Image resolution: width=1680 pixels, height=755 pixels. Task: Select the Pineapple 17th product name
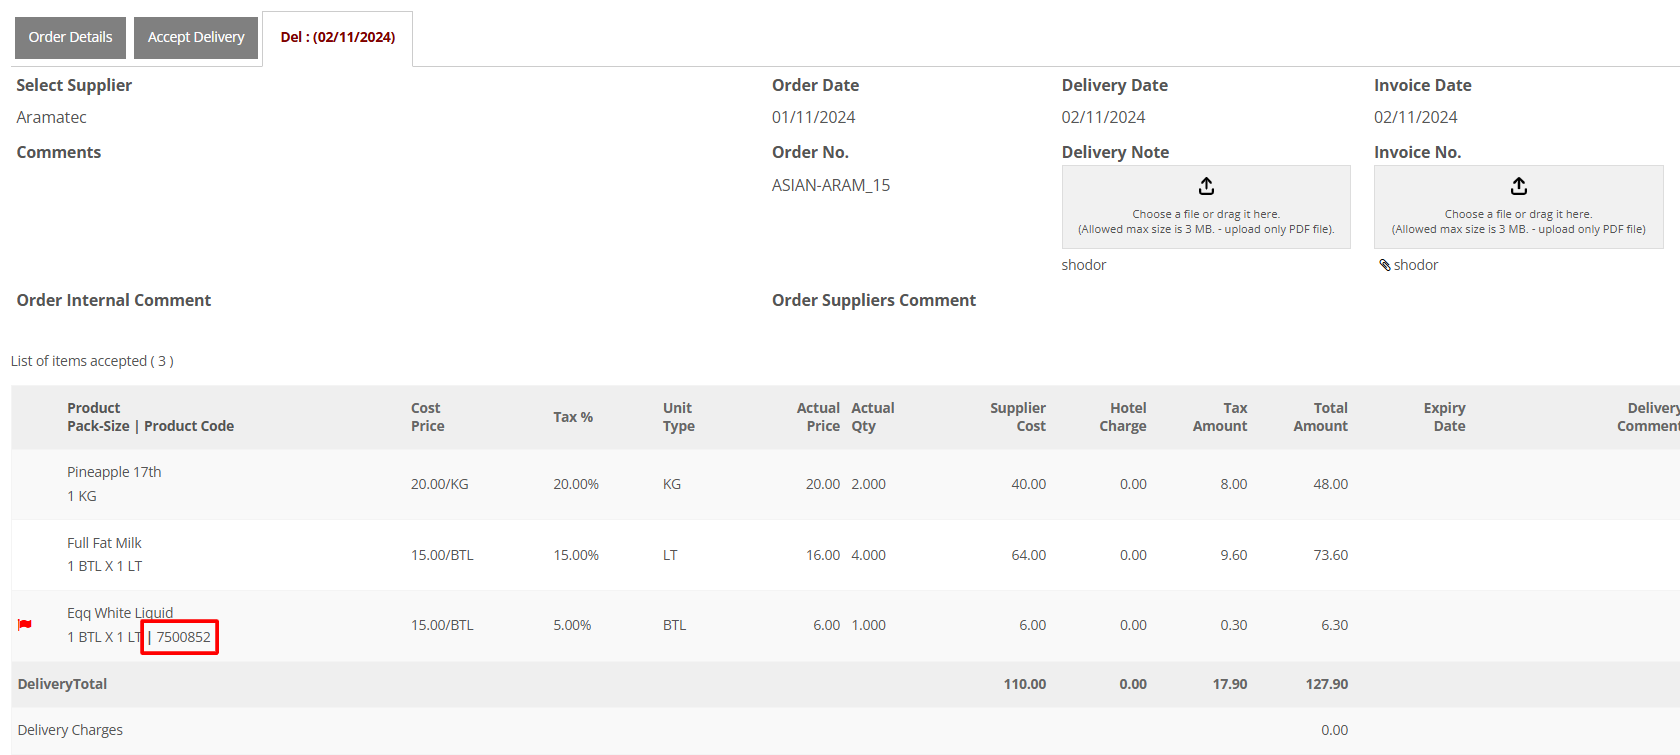point(114,472)
